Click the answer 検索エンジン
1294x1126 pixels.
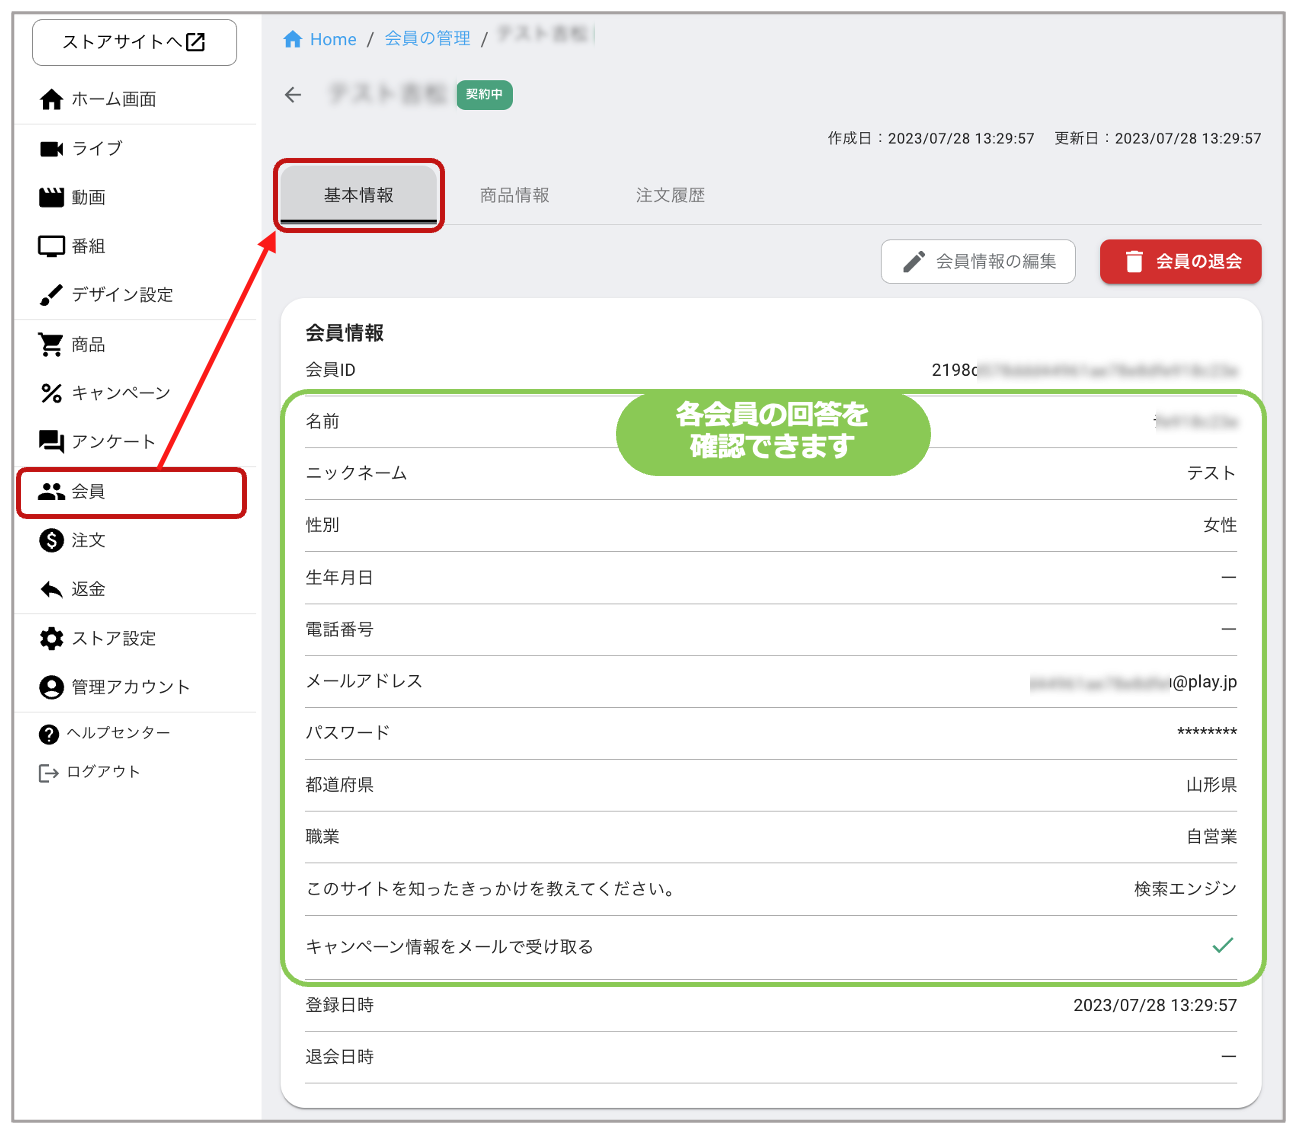pyautogui.click(x=1186, y=889)
